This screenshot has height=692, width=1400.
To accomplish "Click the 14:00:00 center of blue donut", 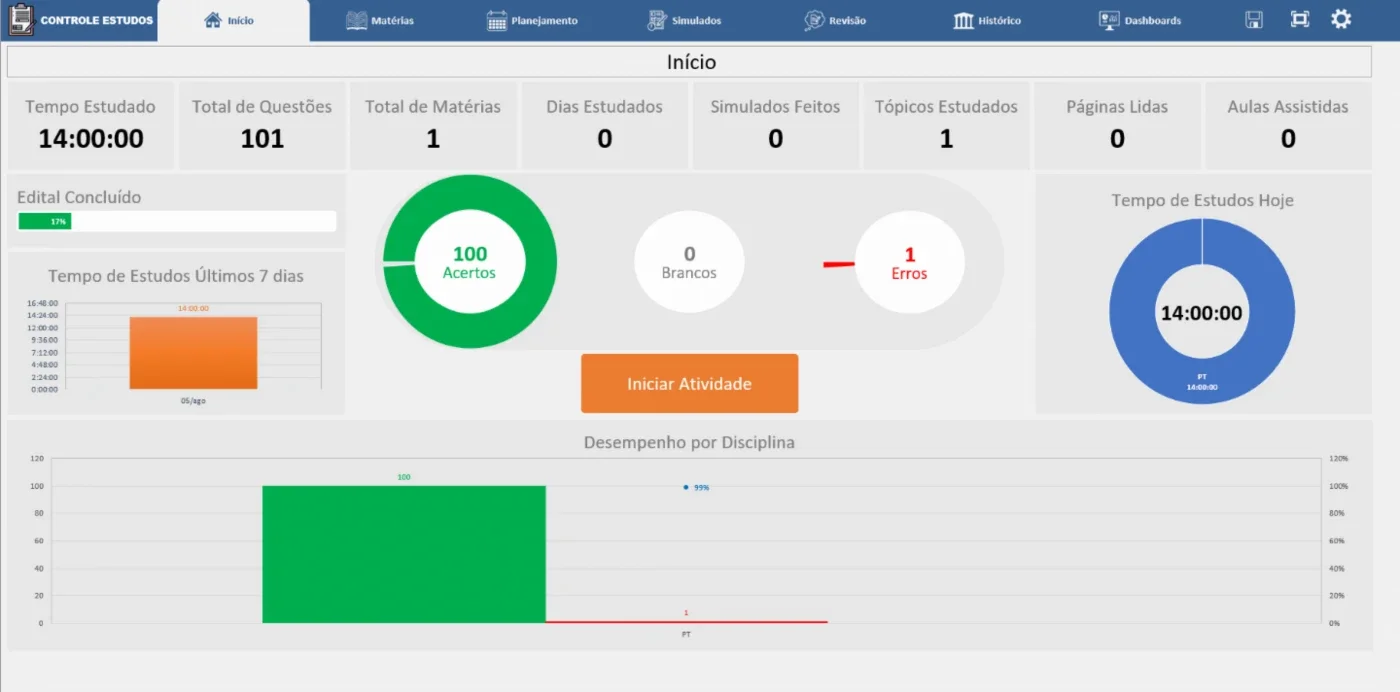I will pos(1201,313).
